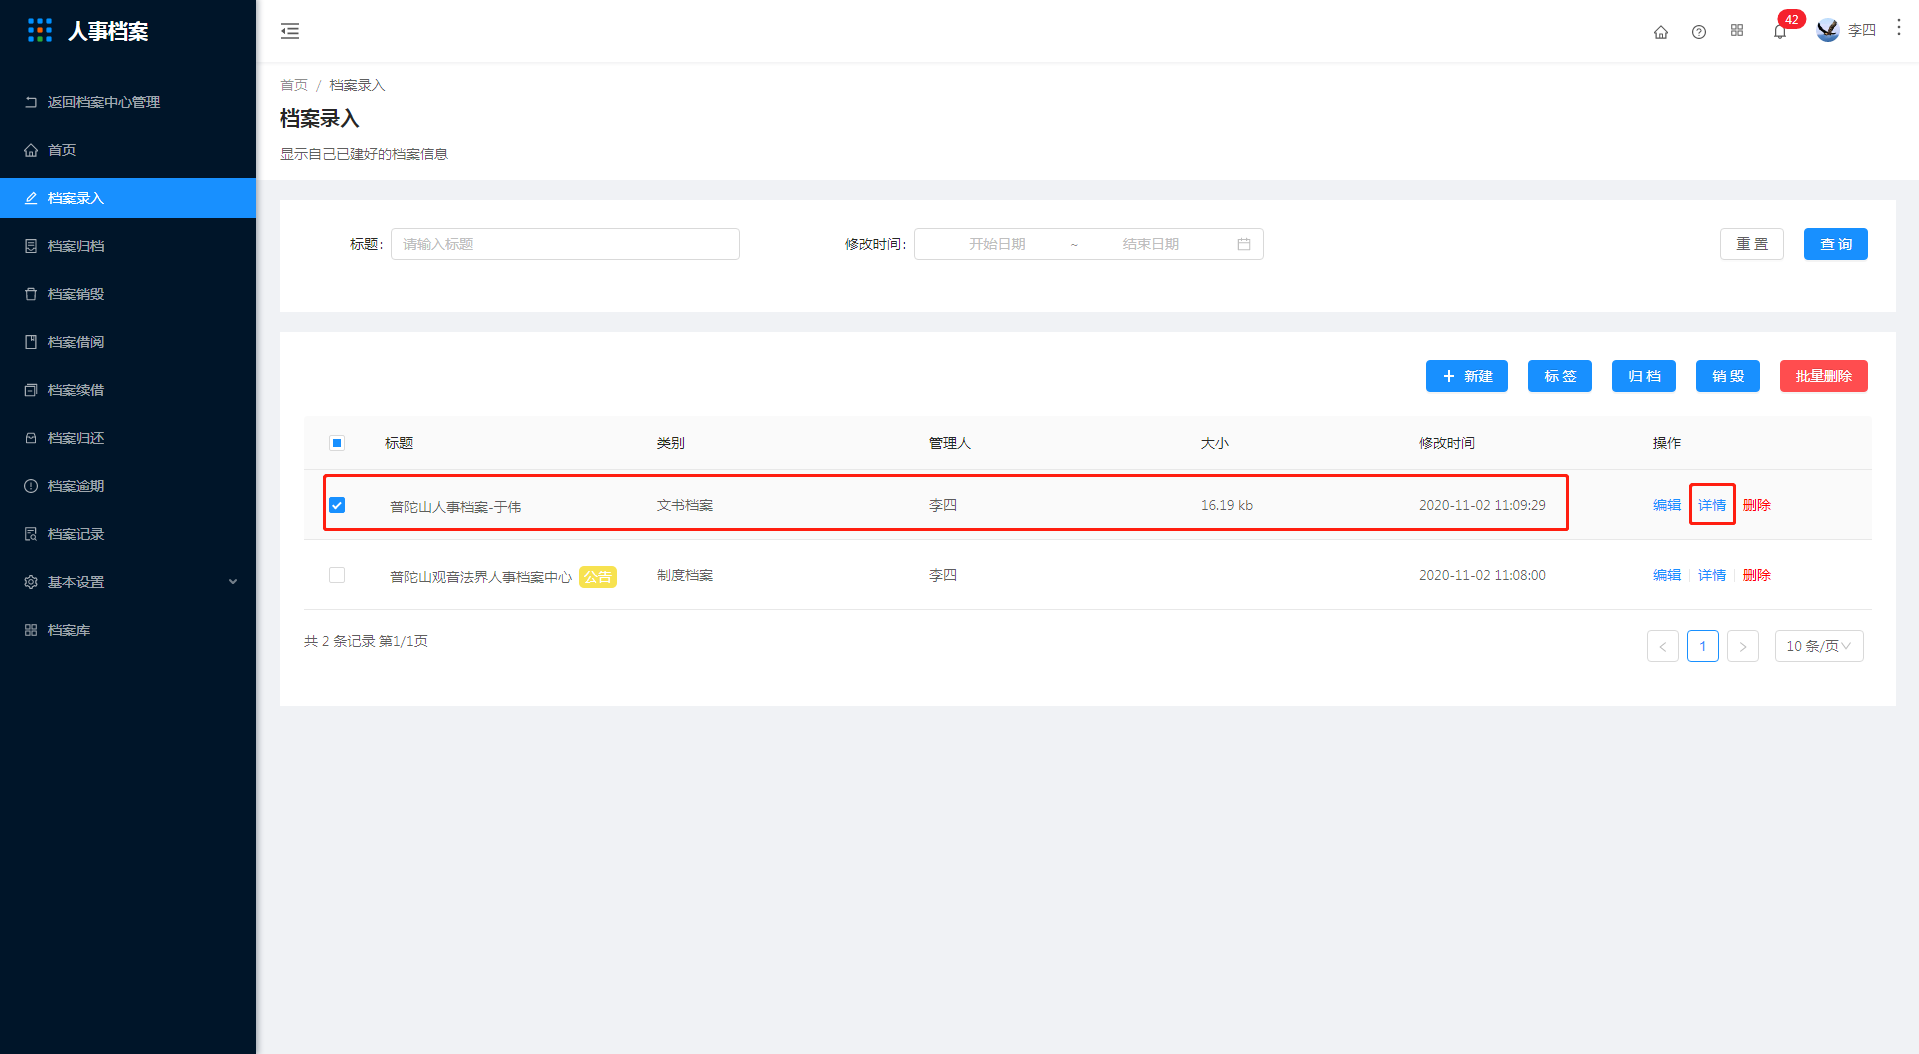Toggle the select-all checkbox in table header

pyautogui.click(x=337, y=443)
